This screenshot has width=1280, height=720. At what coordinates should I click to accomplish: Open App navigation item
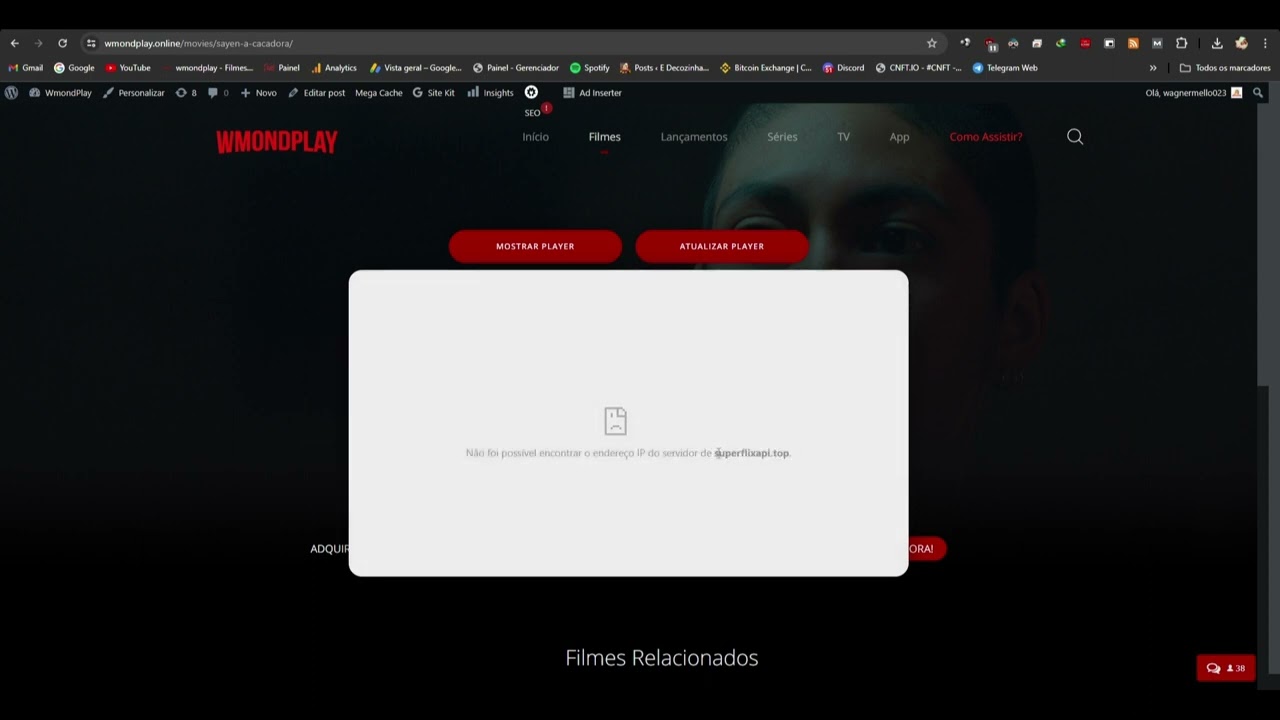[899, 137]
